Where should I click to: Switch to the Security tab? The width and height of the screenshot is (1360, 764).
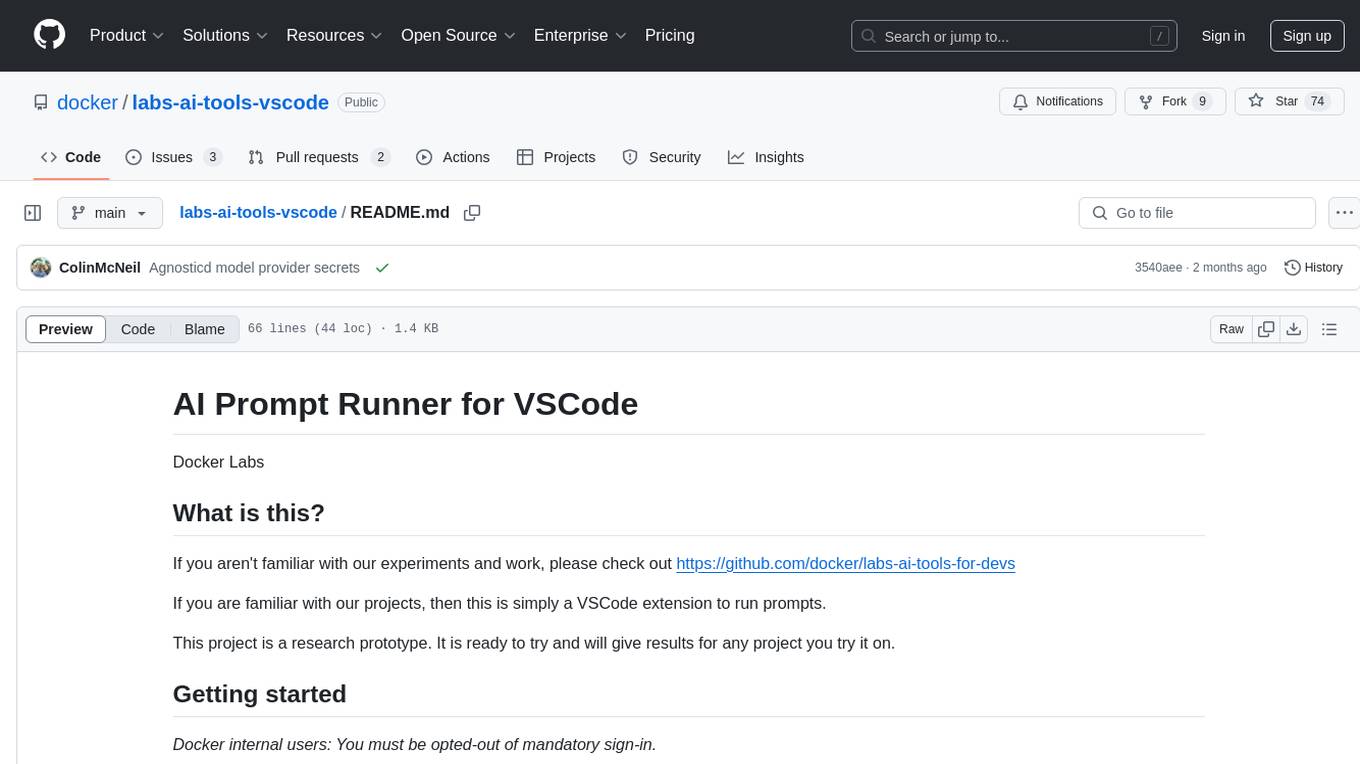pos(661,157)
